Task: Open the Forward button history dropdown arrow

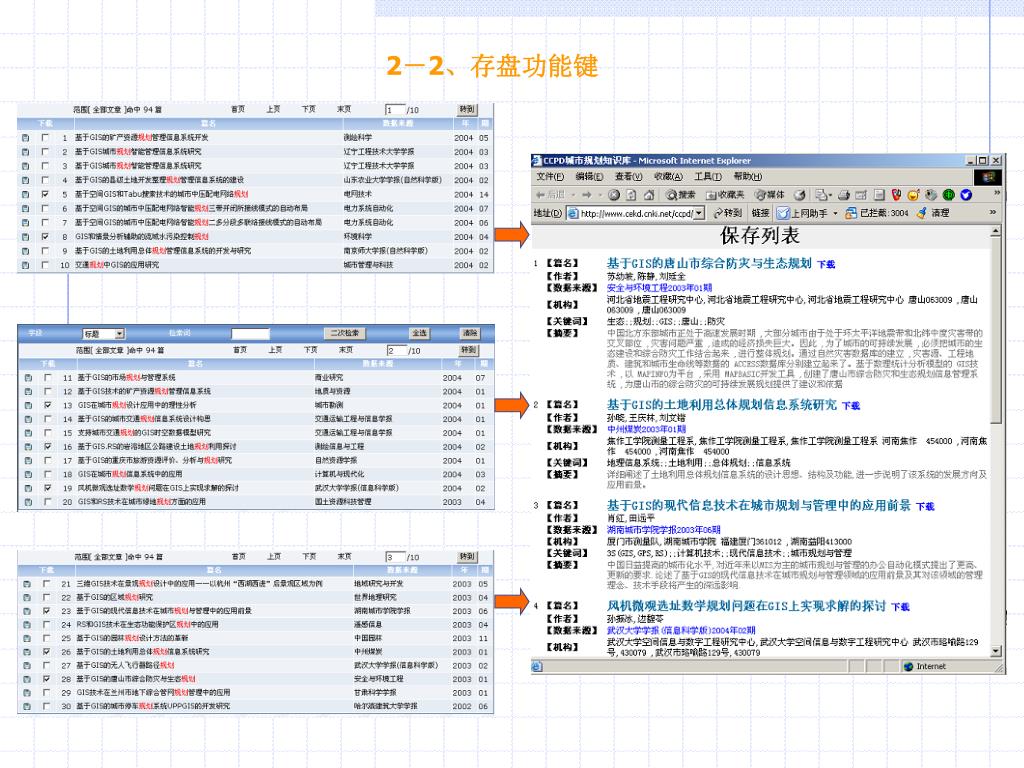Action: (x=599, y=195)
